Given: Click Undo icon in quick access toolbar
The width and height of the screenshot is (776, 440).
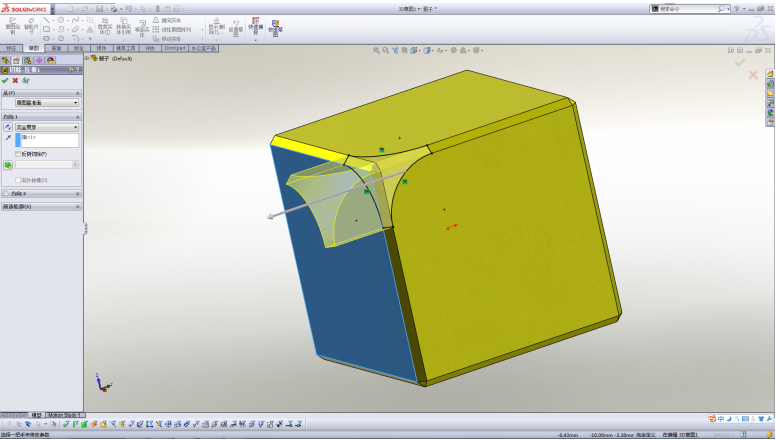Looking at the screenshot, I should (x=129, y=9).
